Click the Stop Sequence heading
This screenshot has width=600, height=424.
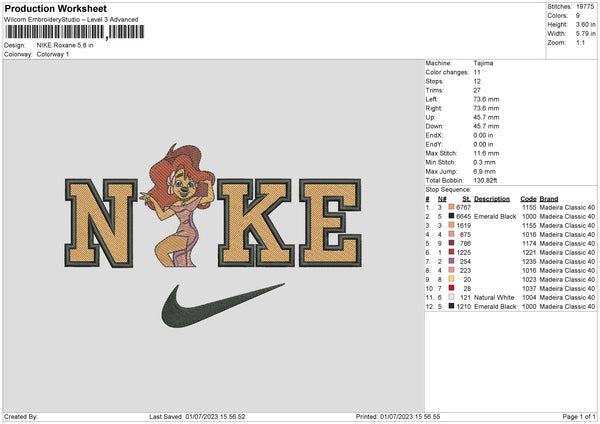pyautogui.click(x=448, y=189)
